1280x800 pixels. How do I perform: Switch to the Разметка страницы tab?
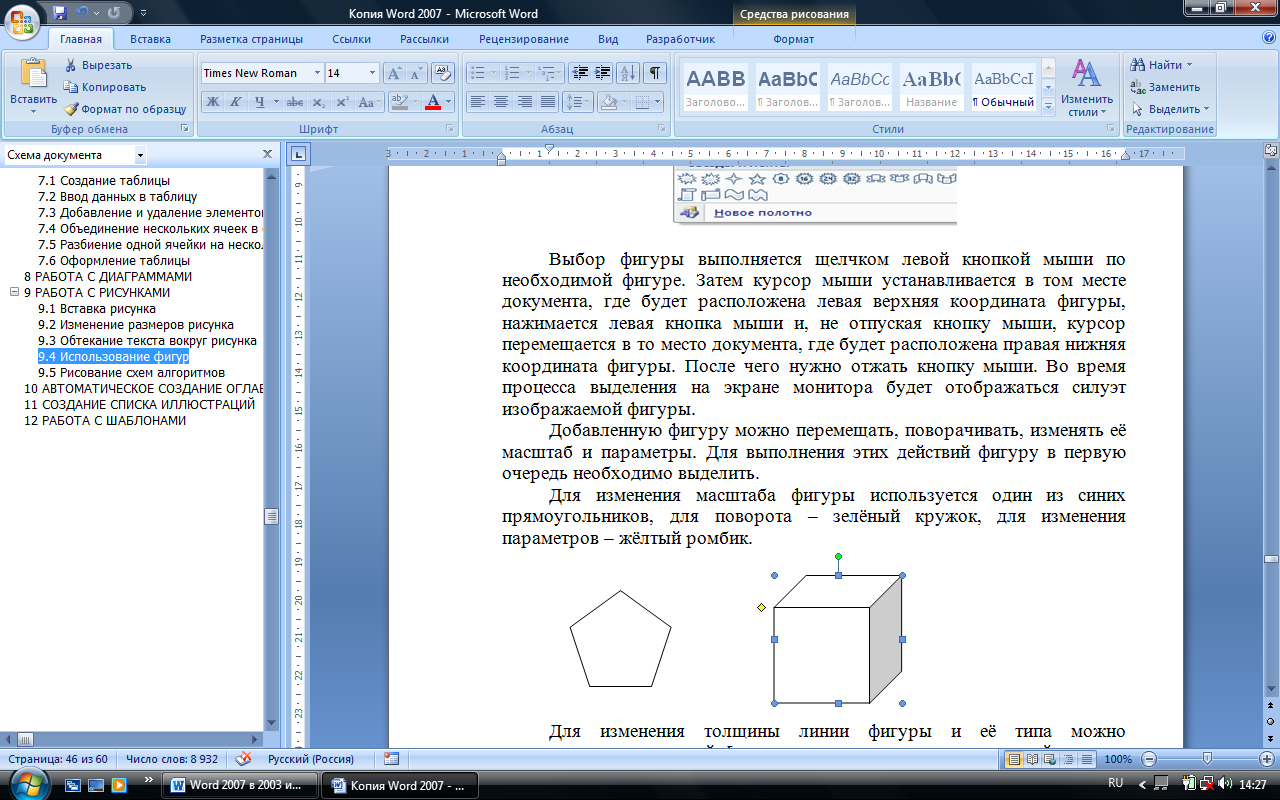tap(251, 39)
